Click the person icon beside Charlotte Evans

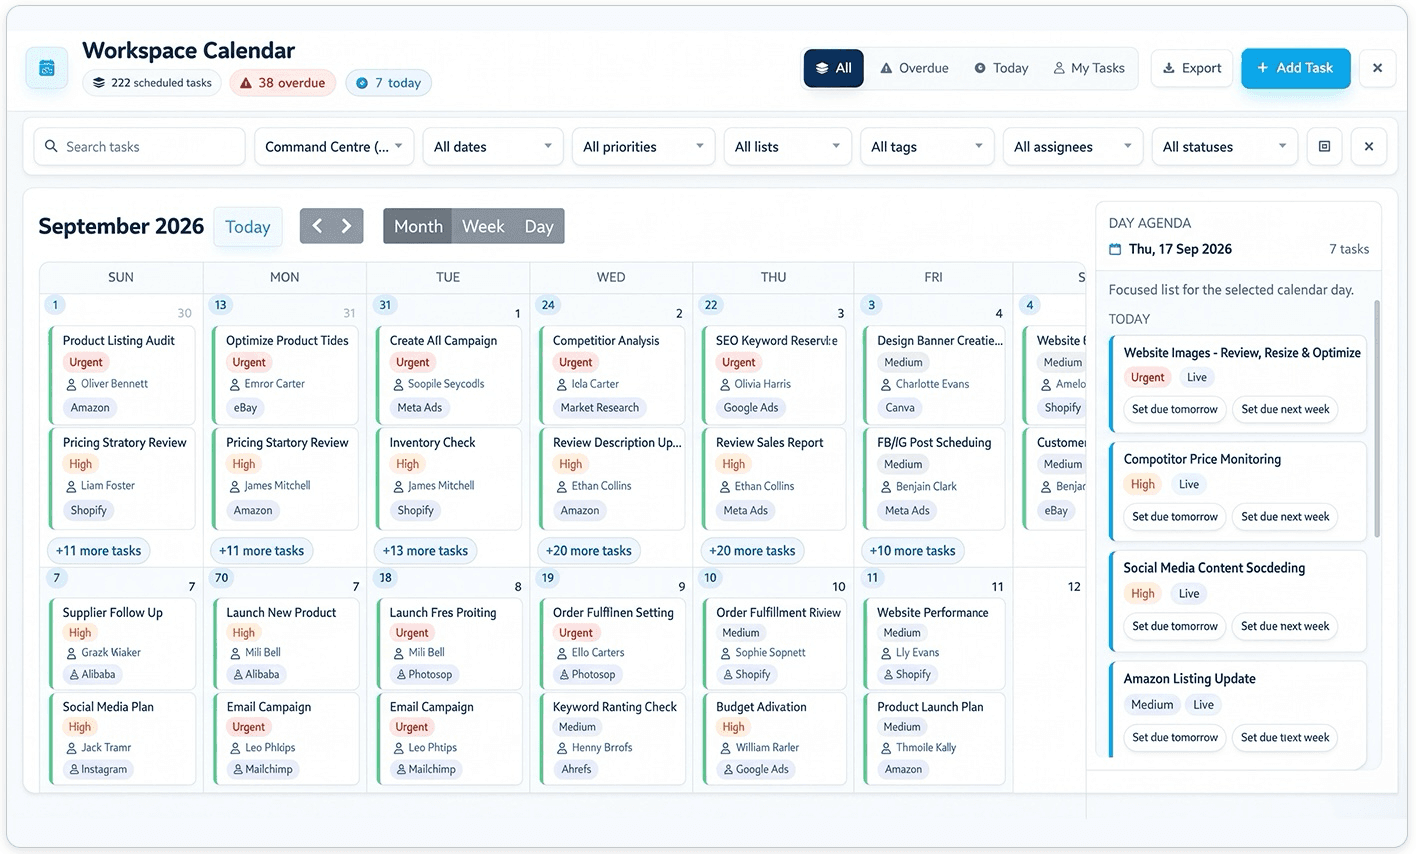point(886,384)
